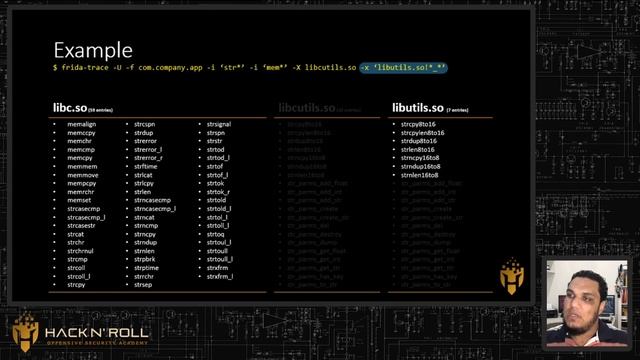Image resolution: width=640 pixels, height=360 pixels.
Task: Click the 'strrchr' entry
Action: tap(144, 276)
